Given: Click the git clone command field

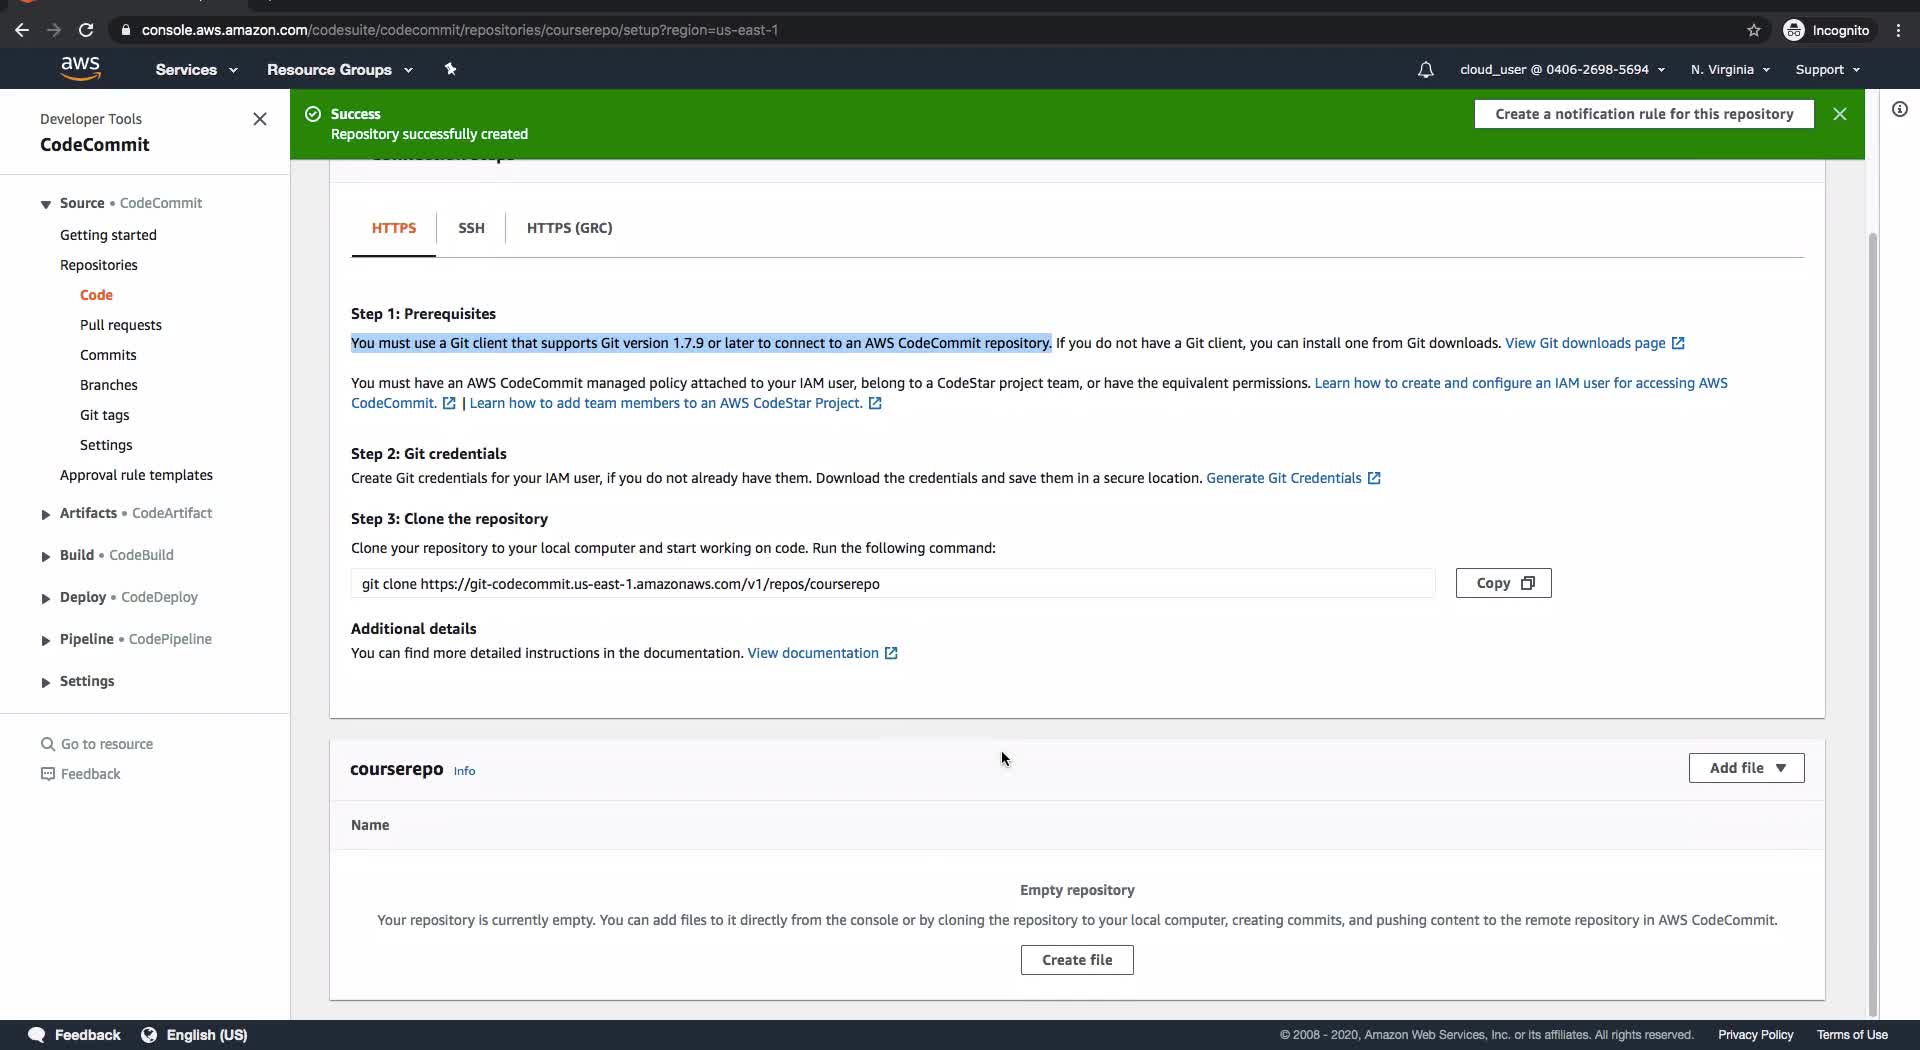Looking at the screenshot, I should (x=893, y=584).
